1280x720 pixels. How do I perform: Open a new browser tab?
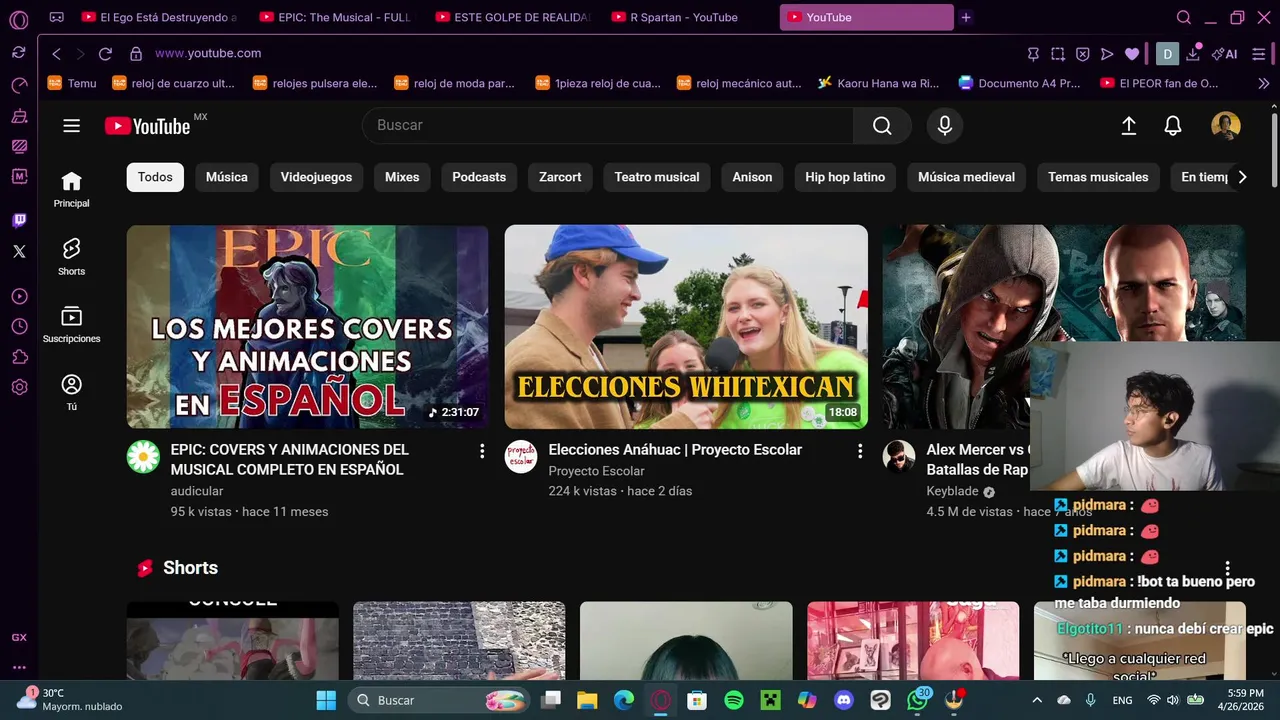tap(966, 17)
